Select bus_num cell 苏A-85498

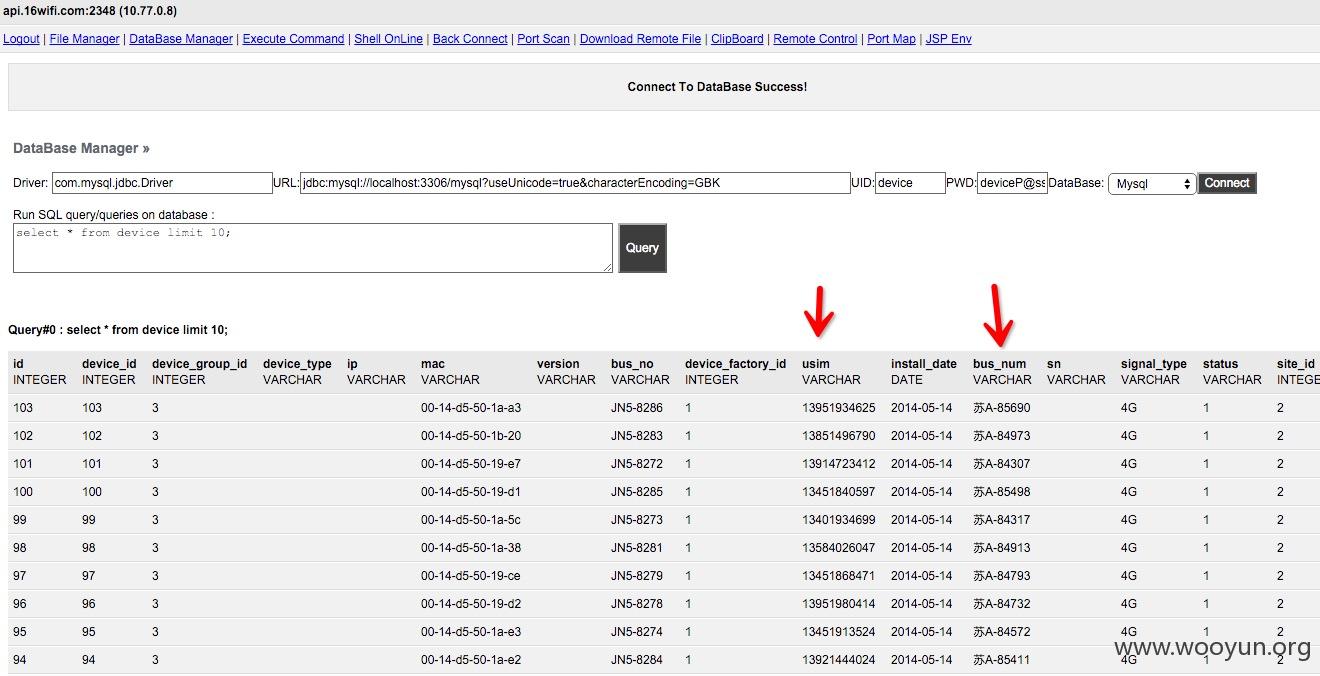point(1002,492)
